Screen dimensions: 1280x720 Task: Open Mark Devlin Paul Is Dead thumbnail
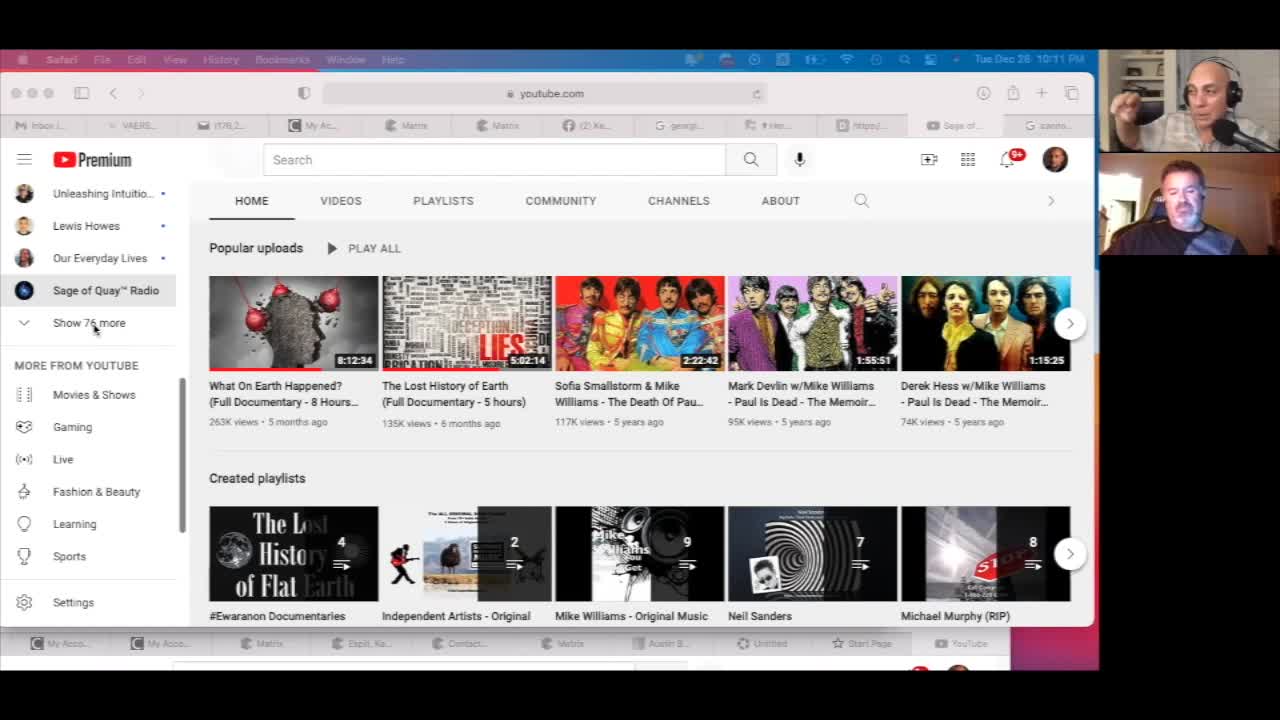click(813, 324)
